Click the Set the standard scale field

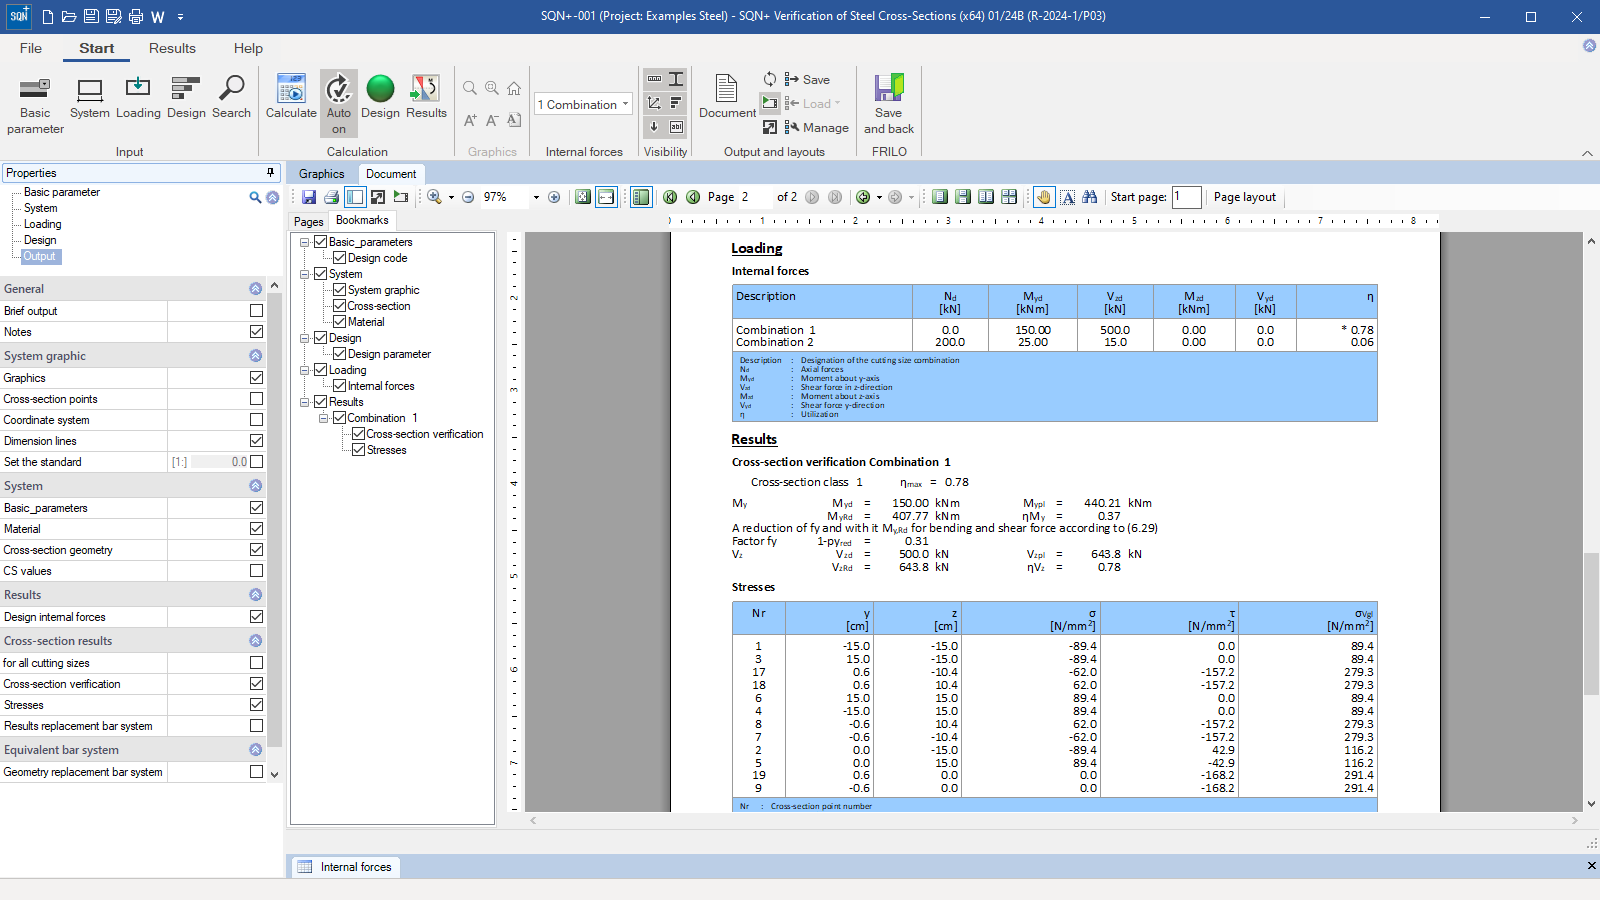point(218,462)
